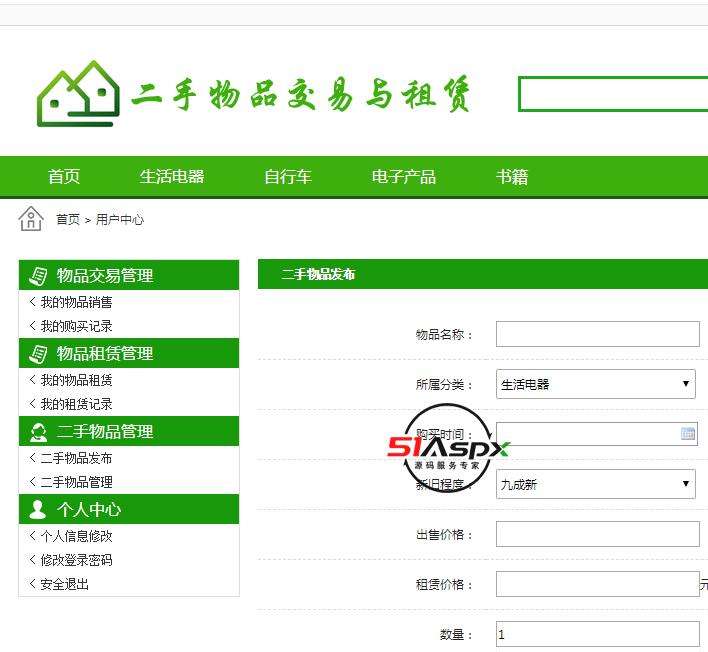This screenshot has width=708, height=652.
Task: Click the header search box
Action: [613, 94]
